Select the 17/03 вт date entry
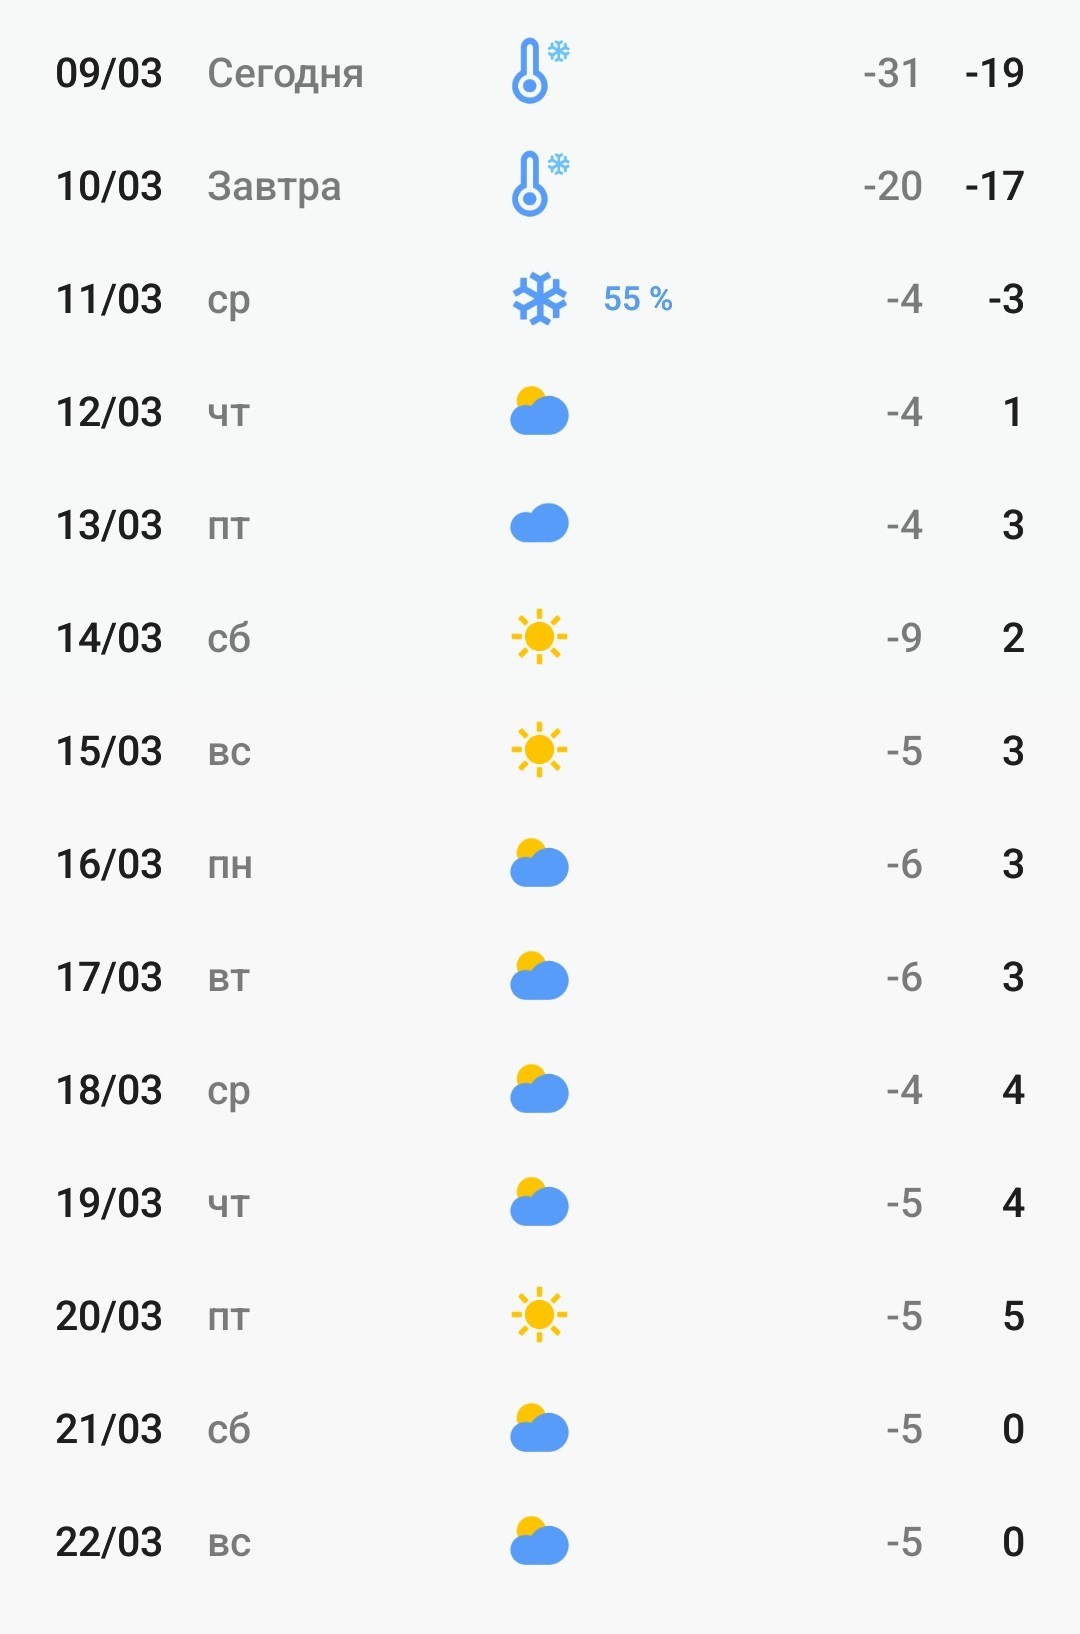 point(153,977)
